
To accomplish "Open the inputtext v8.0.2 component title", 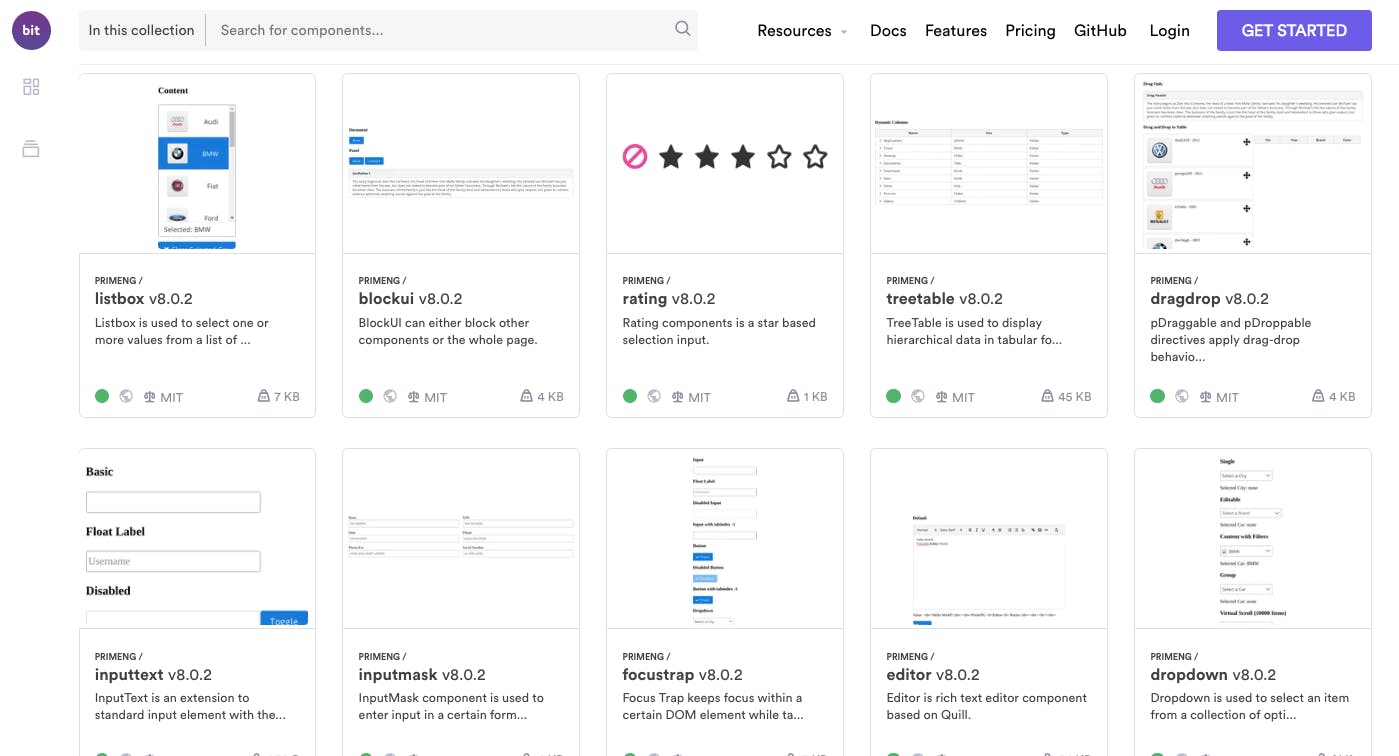I will pos(153,675).
